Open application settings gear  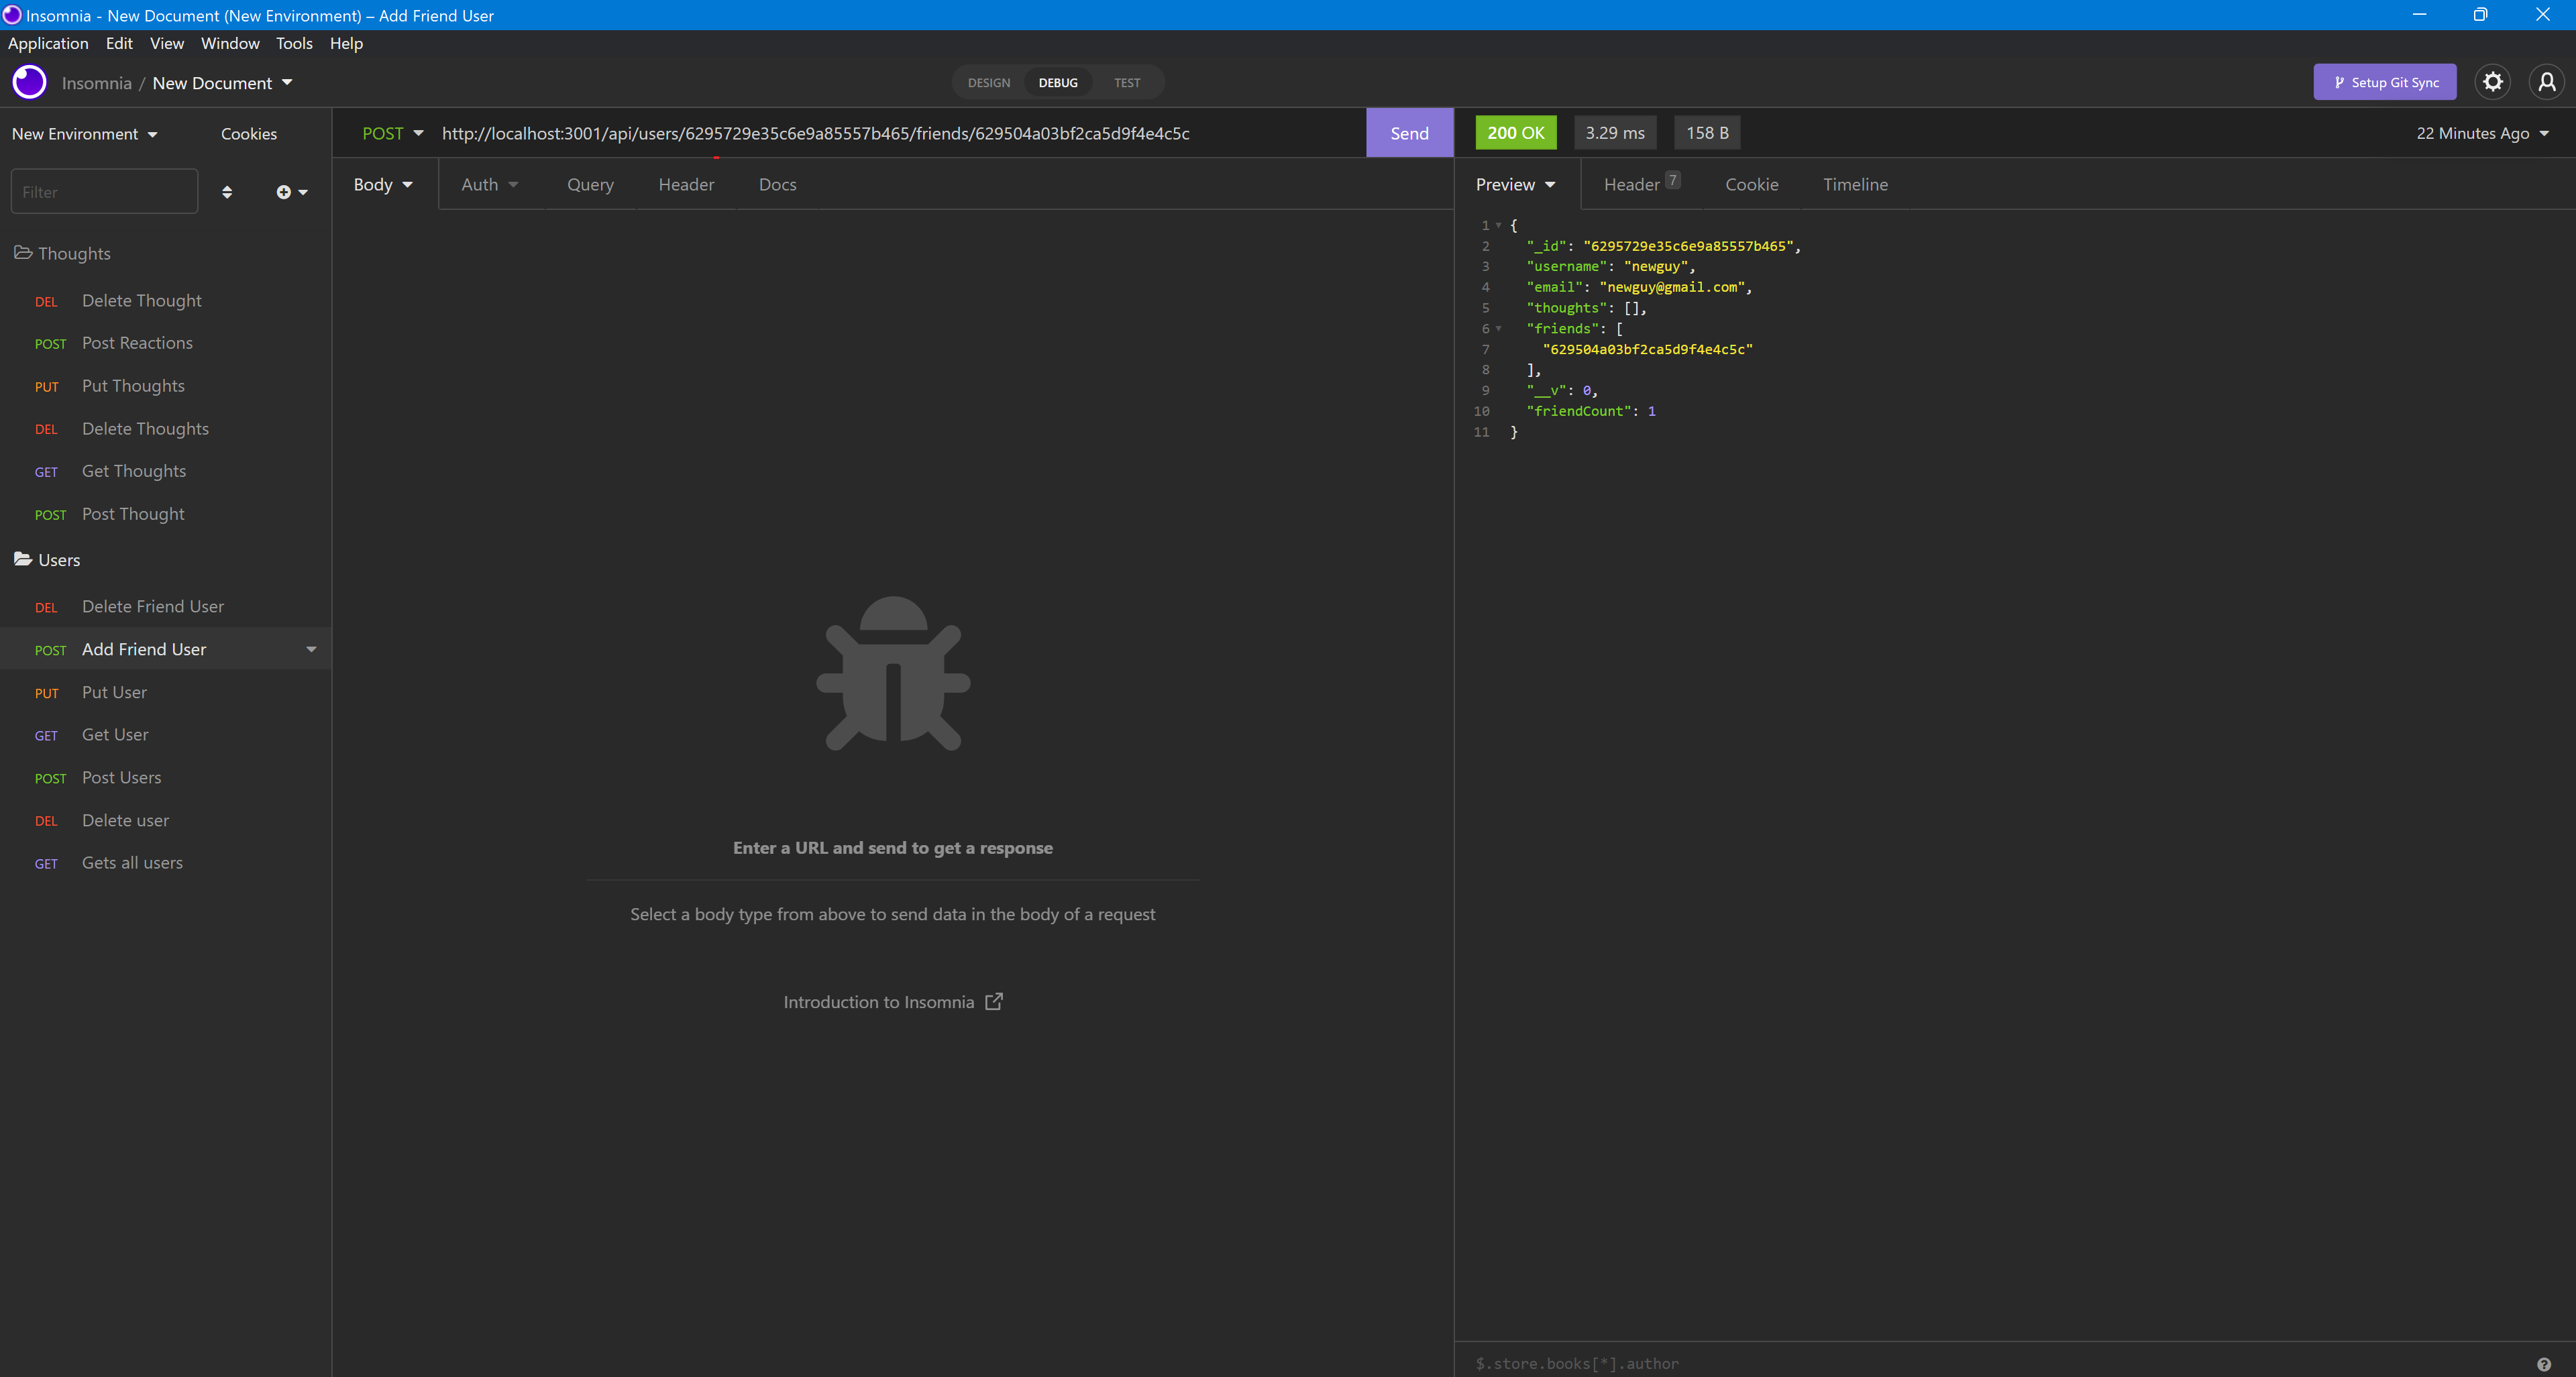click(2492, 82)
